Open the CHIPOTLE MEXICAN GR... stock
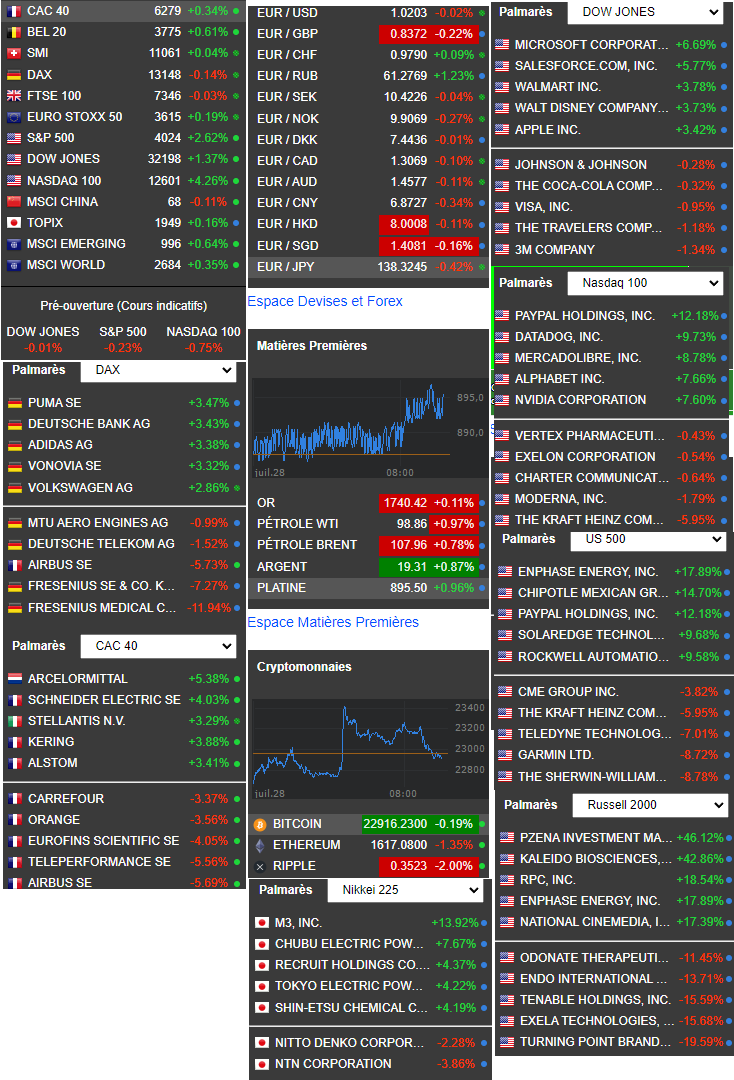Image resolution: width=734 pixels, height=1080 pixels. click(x=593, y=593)
